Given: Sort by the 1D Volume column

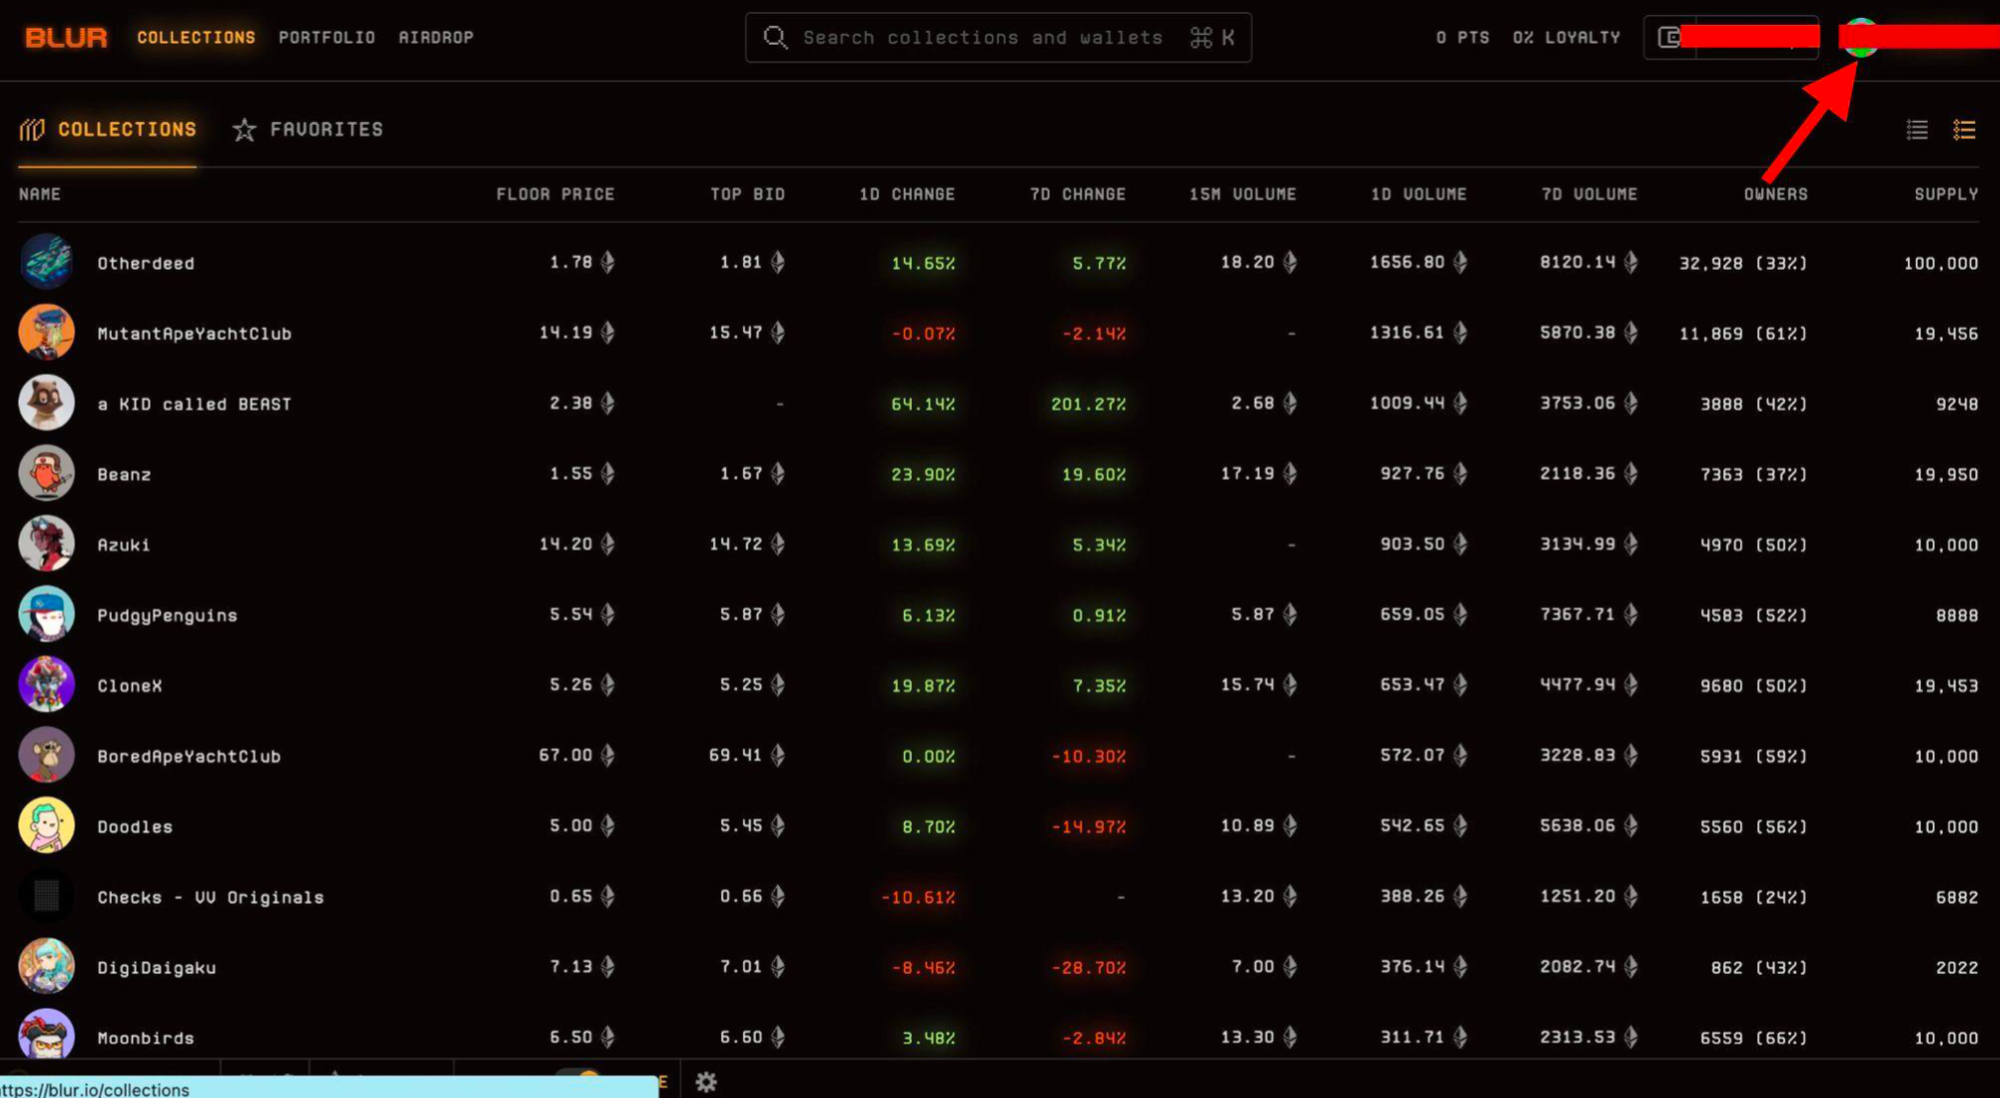Looking at the screenshot, I should tap(1419, 194).
